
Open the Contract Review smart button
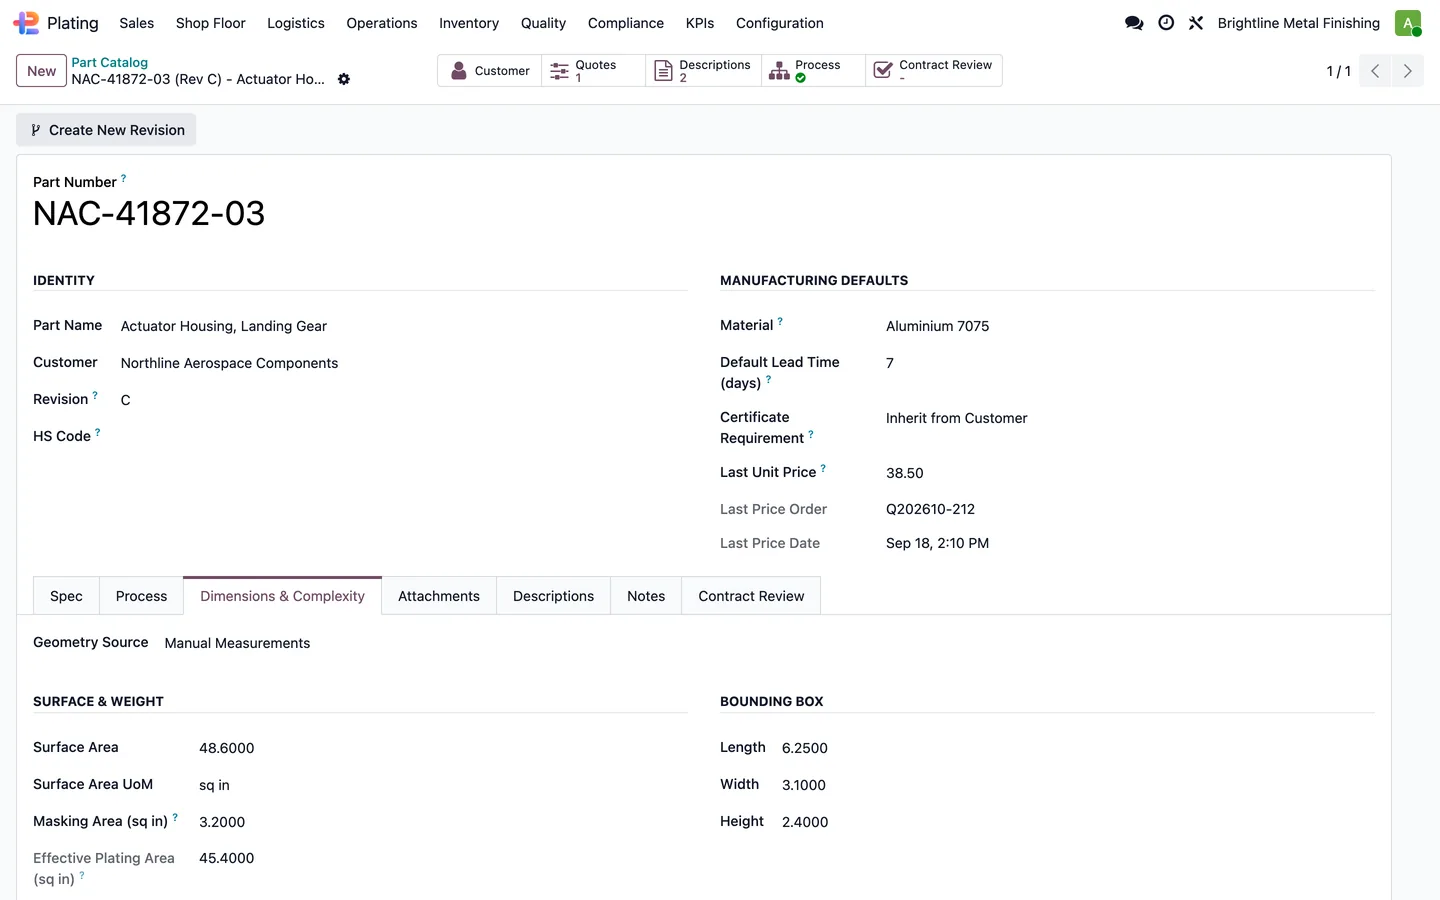[x=934, y=71]
